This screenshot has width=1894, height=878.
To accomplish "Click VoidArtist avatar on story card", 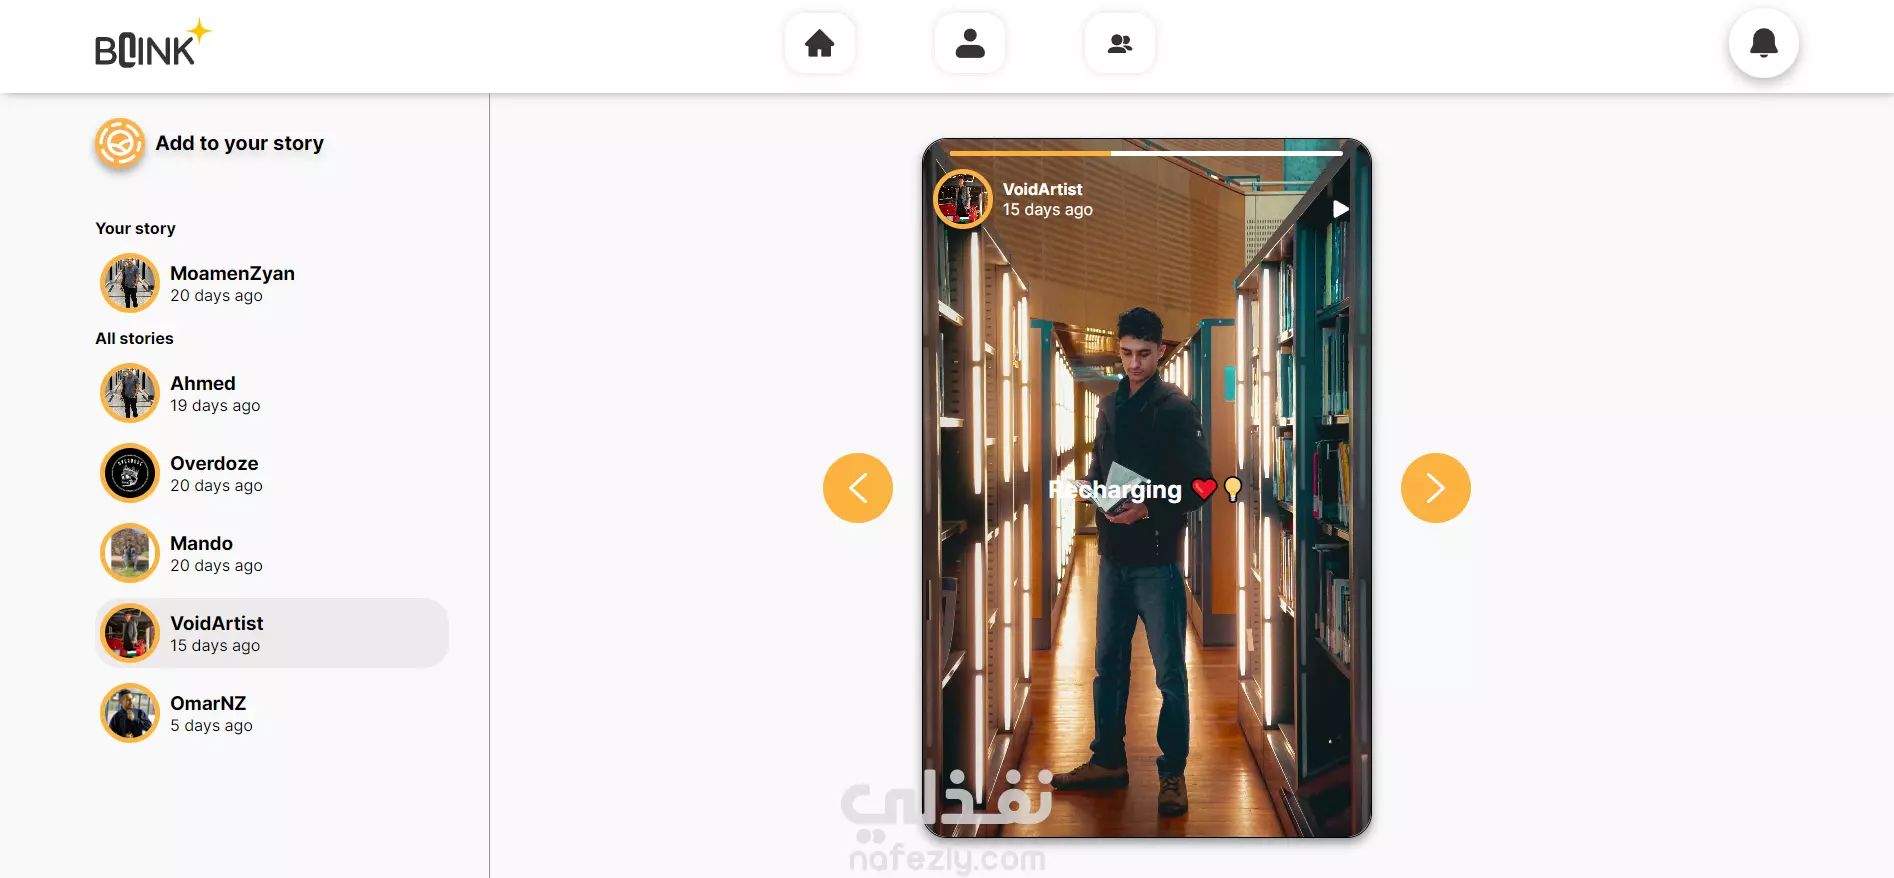I will (x=963, y=199).
